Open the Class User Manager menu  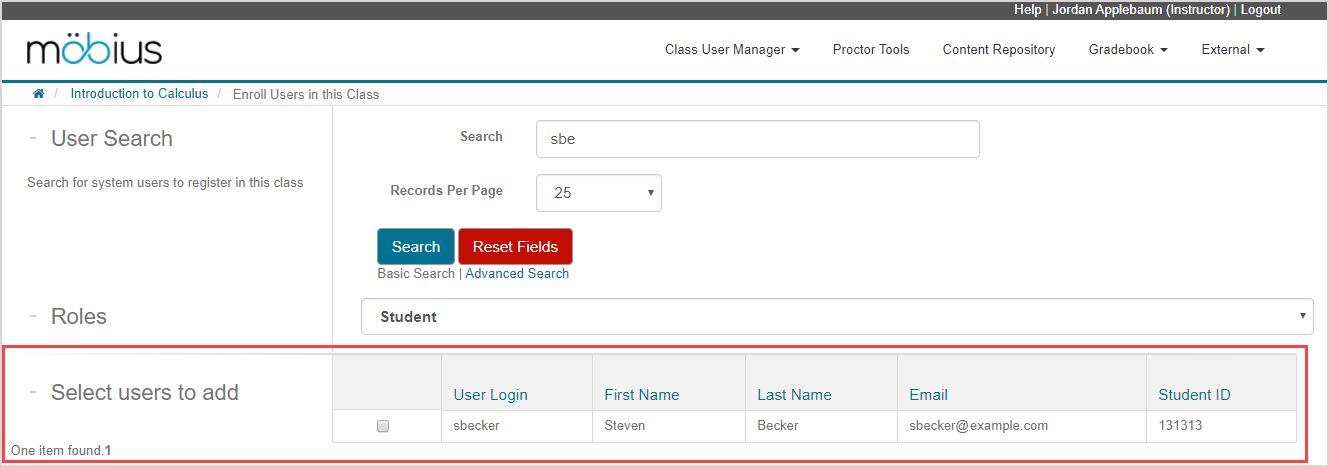731,50
